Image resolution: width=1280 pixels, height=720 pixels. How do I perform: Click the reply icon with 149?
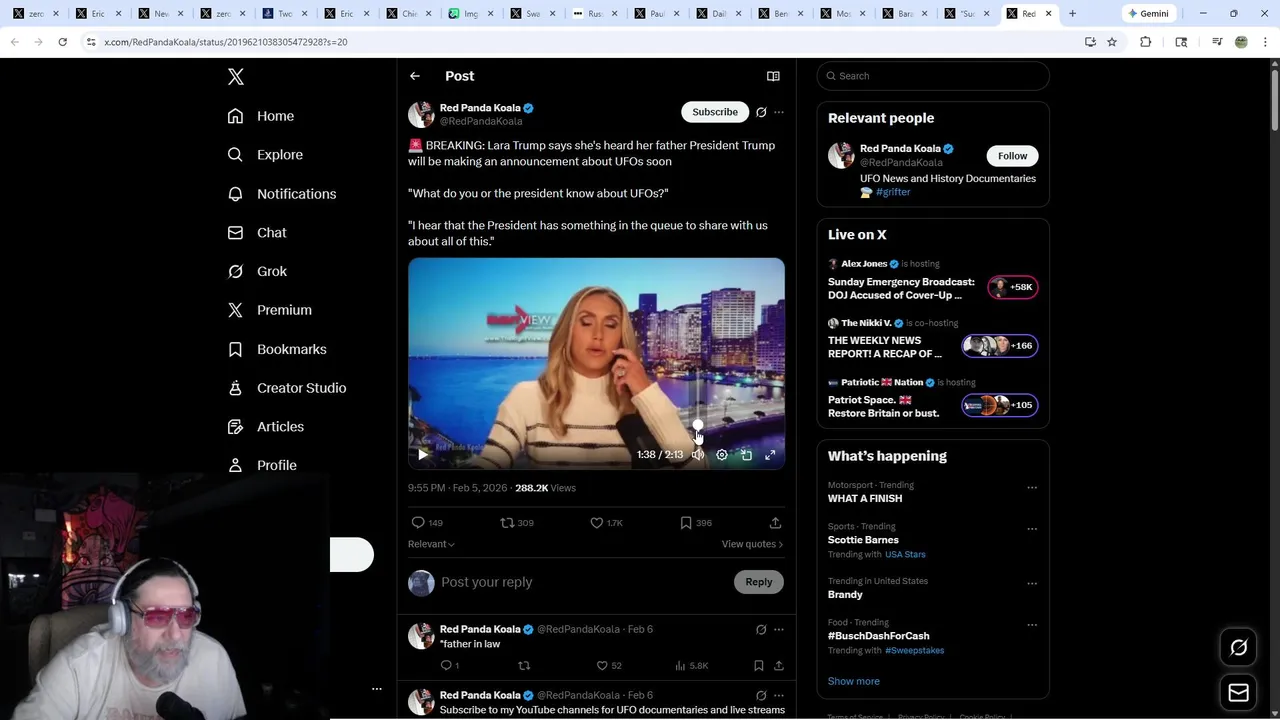click(x=426, y=523)
